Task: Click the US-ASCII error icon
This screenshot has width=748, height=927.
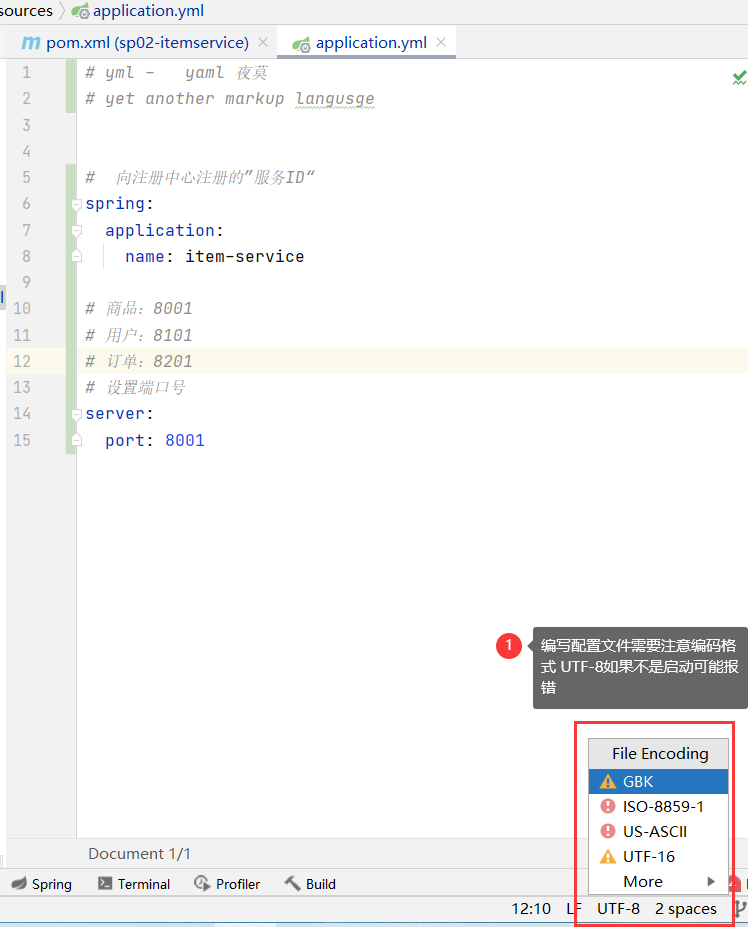Action: [608, 831]
